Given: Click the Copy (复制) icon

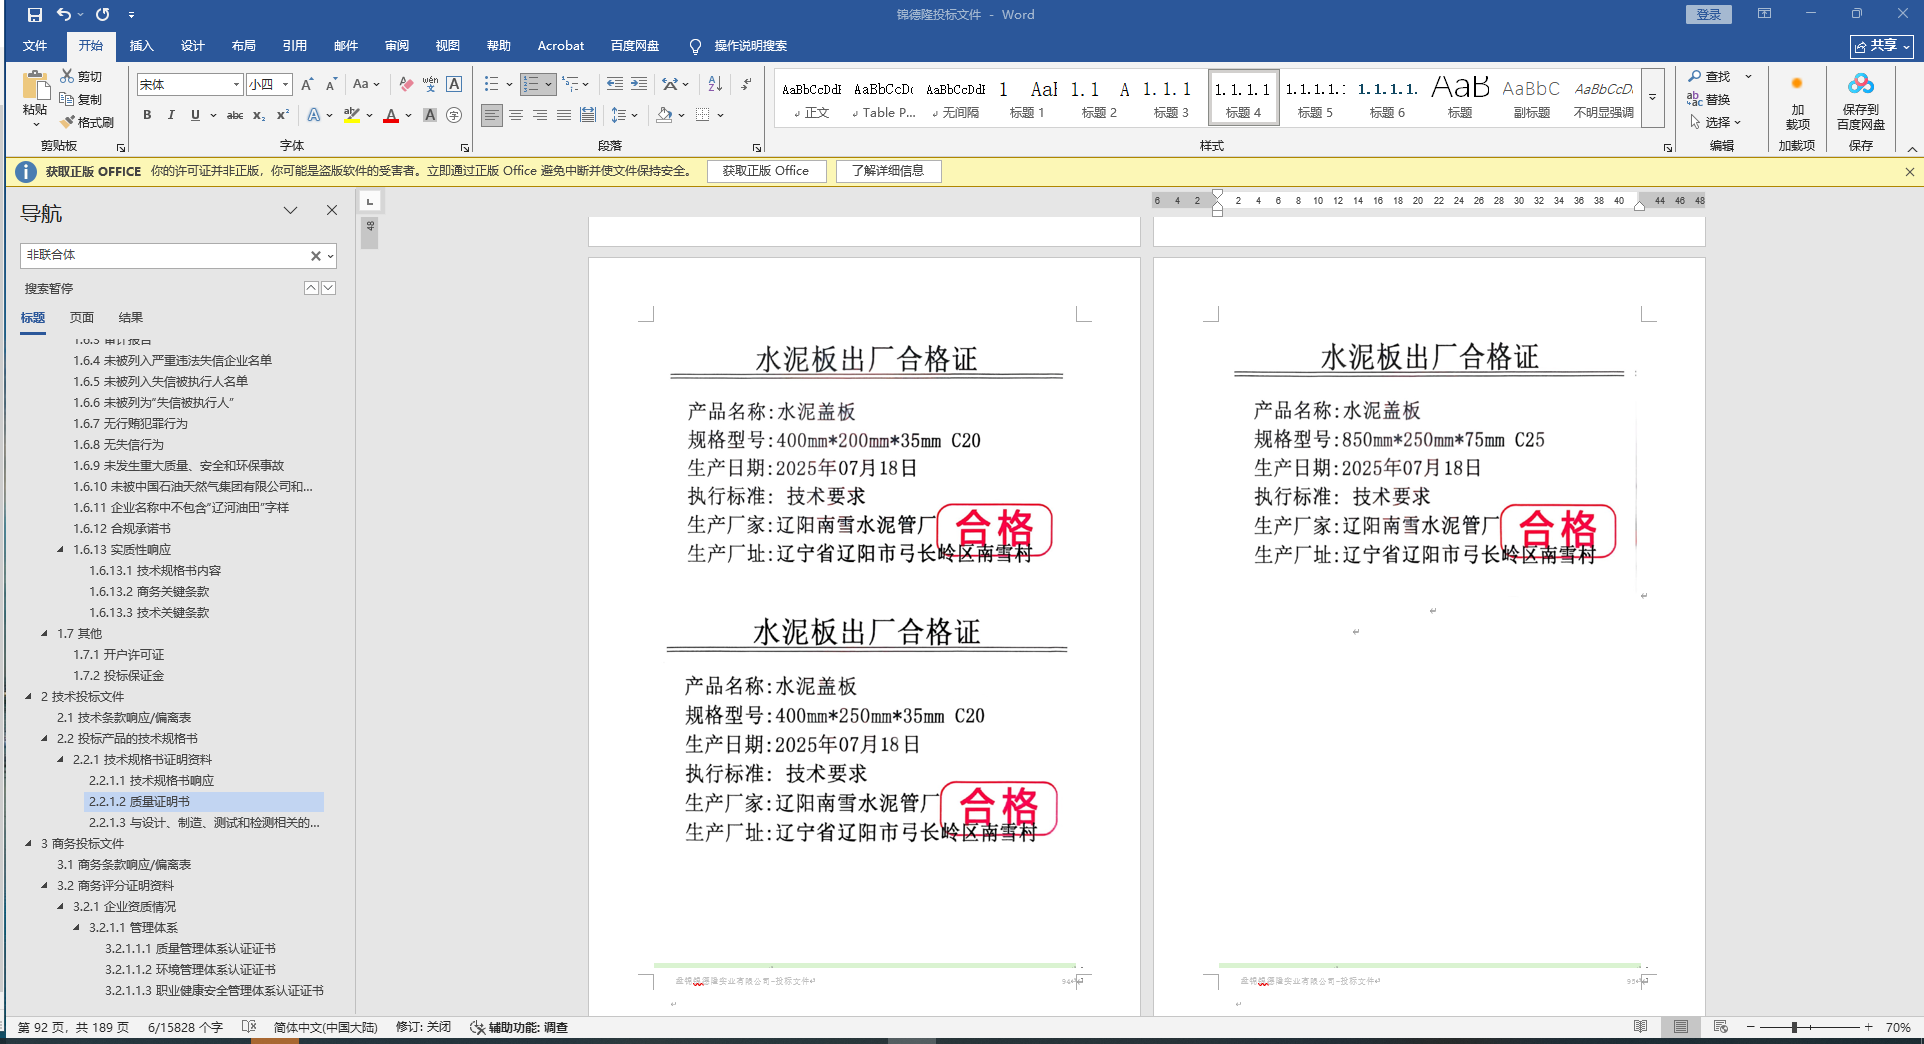Looking at the screenshot, I should 67,99.
